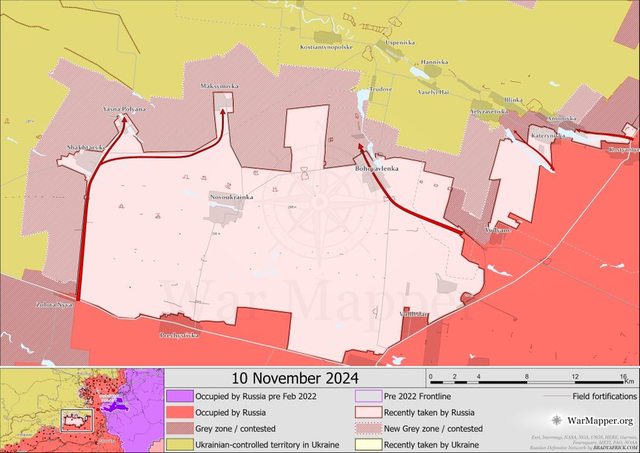Click the 'Field fortifications' legend entry
640x453 pixels.
coord(599,396)
